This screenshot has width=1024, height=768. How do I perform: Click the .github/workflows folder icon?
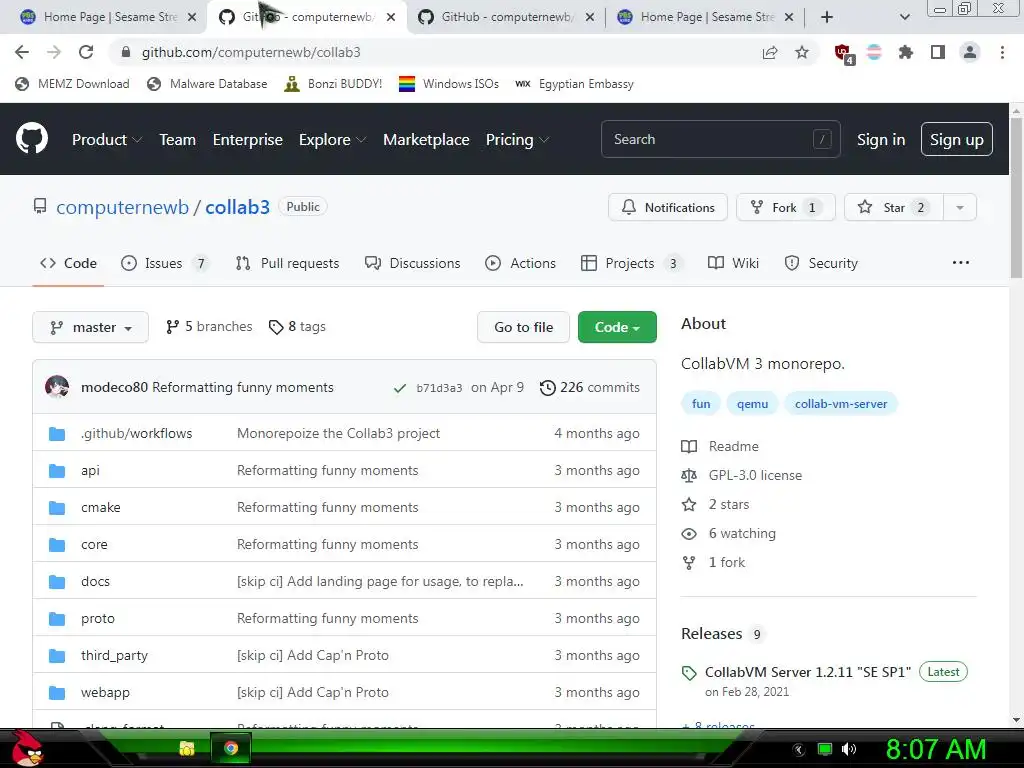(x=57, y=434)
